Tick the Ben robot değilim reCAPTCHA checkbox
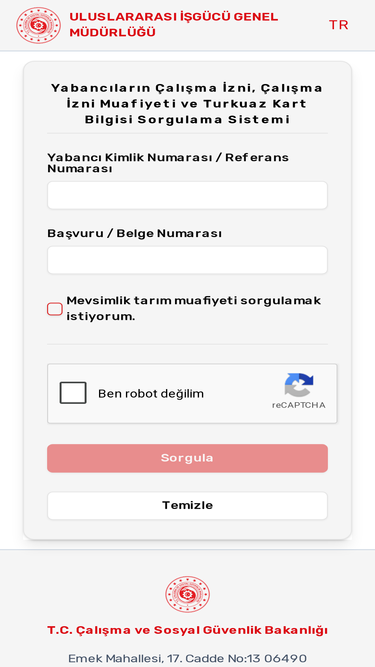This screenshot has height=667, width=375. (73, 393)
